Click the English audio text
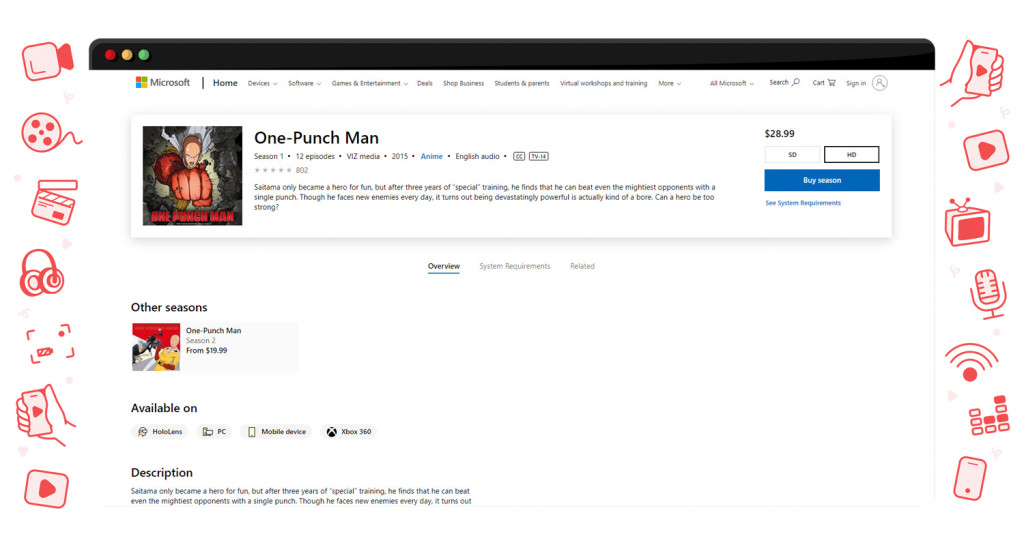Screen dimensions: 1024x545 point(477,156)
